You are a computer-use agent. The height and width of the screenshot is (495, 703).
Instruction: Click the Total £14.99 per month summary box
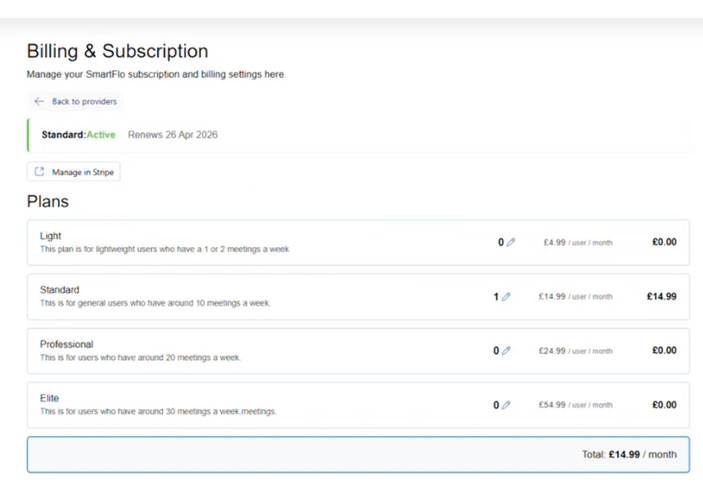pos(358,454)
